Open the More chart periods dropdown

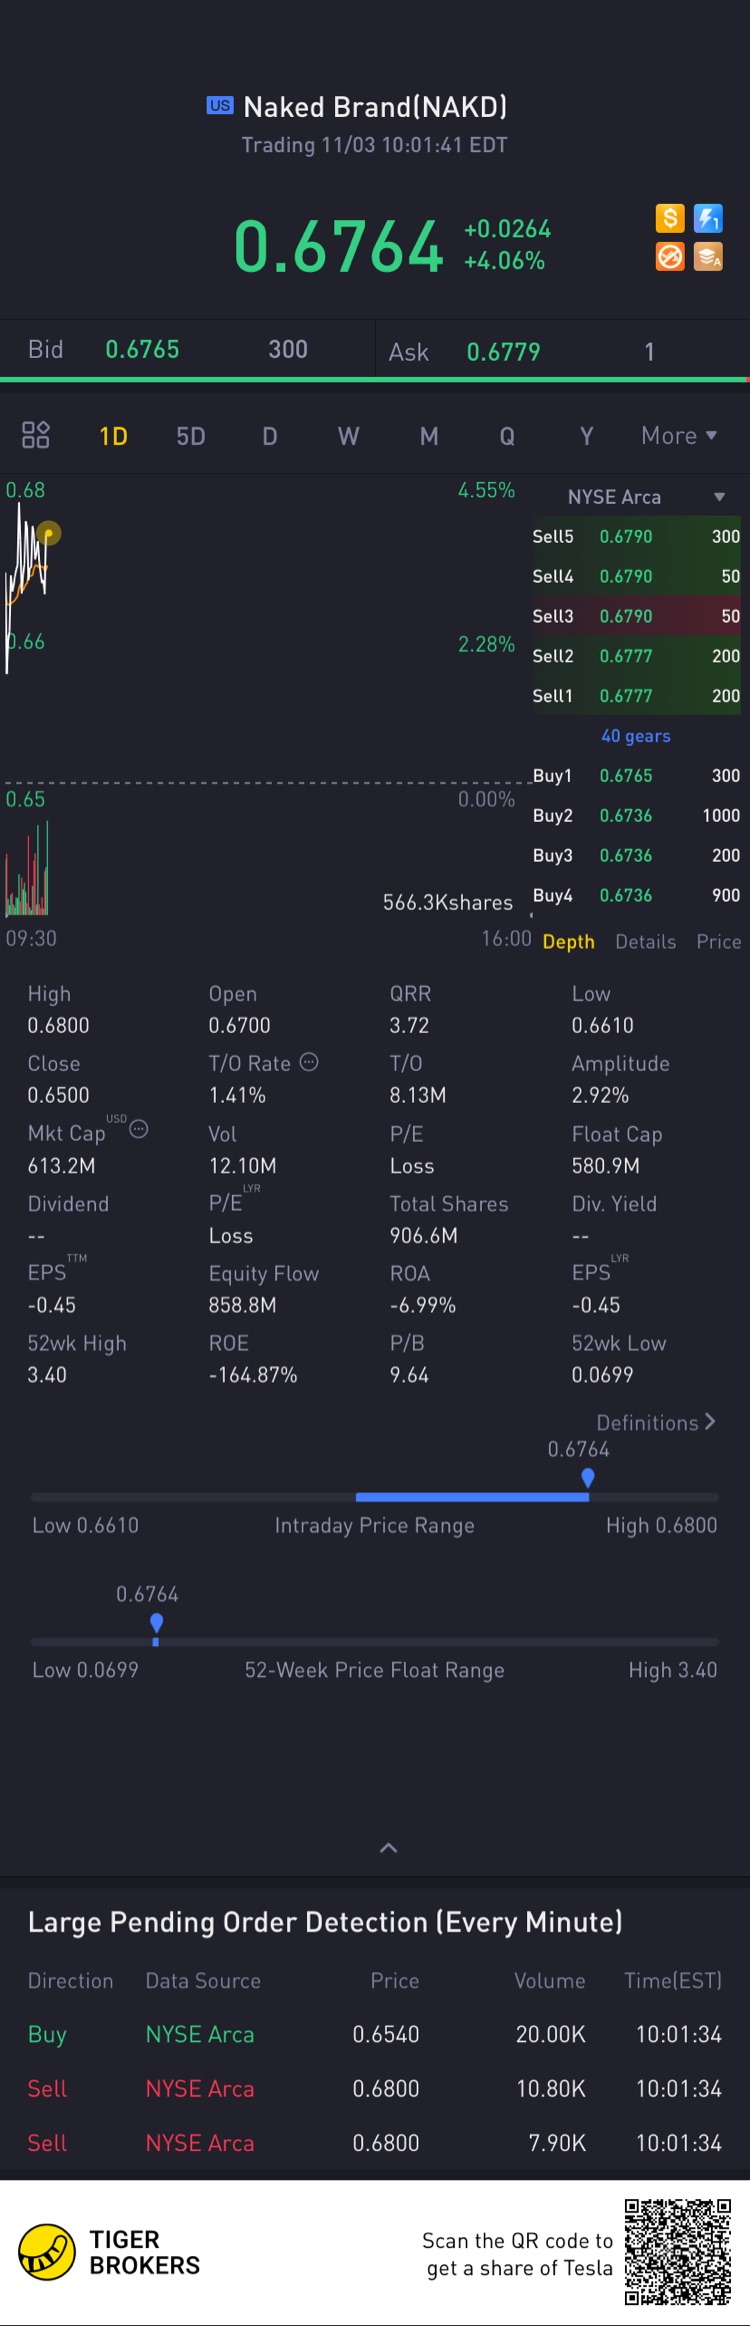coord(679,436)
